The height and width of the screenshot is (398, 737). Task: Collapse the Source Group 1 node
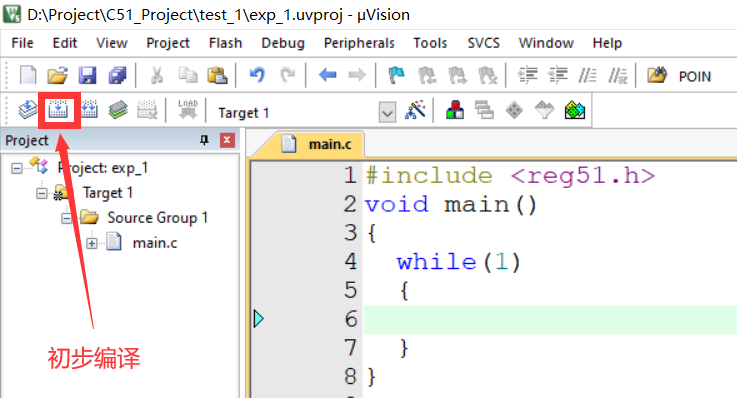(x=66, y=219)
